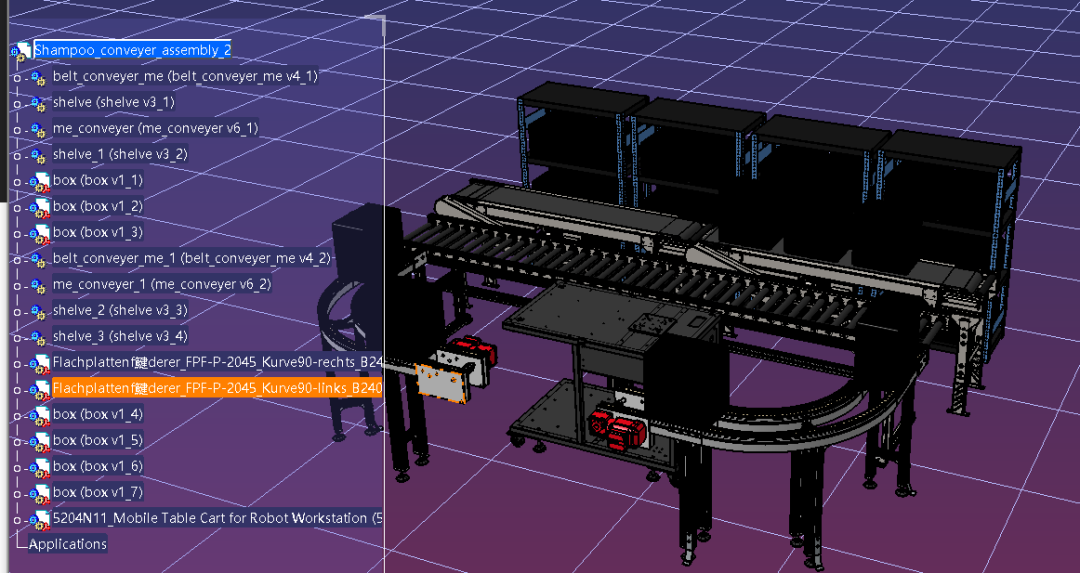Select 'box (box v1_5)' label

tap(98, 440)
